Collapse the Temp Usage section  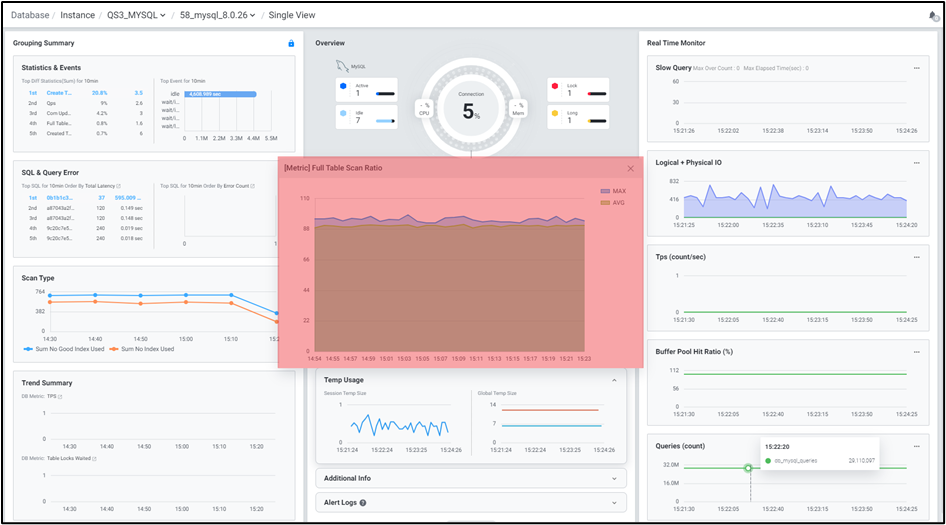coord(614,380)
